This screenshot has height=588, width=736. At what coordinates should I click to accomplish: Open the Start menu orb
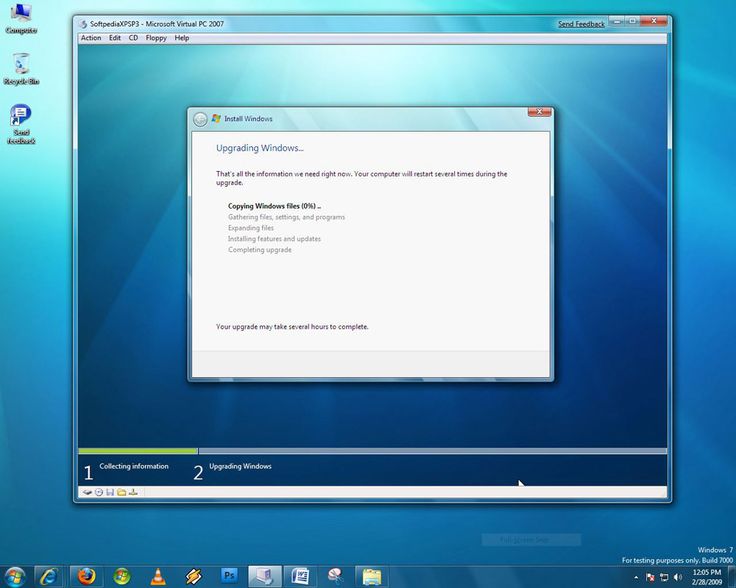point(15,576)
